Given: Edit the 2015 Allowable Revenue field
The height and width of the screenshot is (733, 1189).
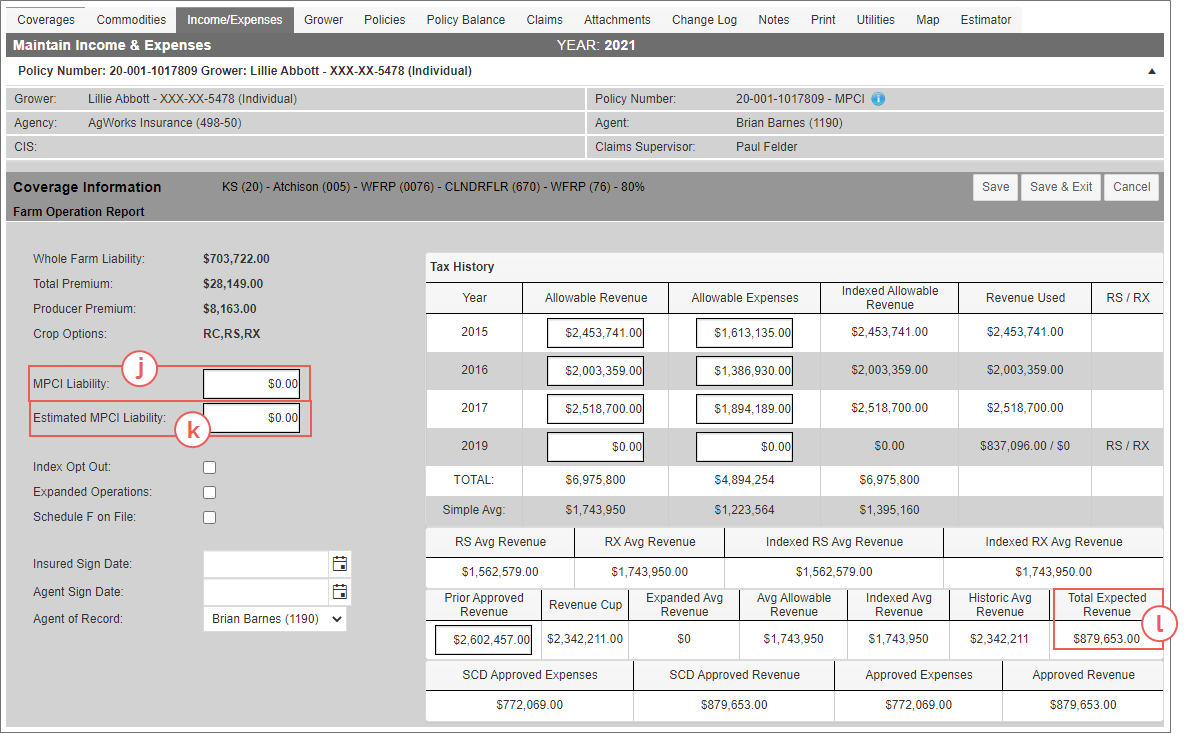Looking at the screenshot, I should (x=595, y=333).
